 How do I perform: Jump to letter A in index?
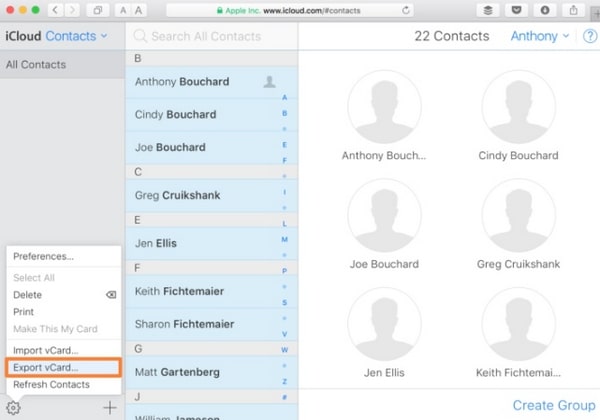click(284, 98)
